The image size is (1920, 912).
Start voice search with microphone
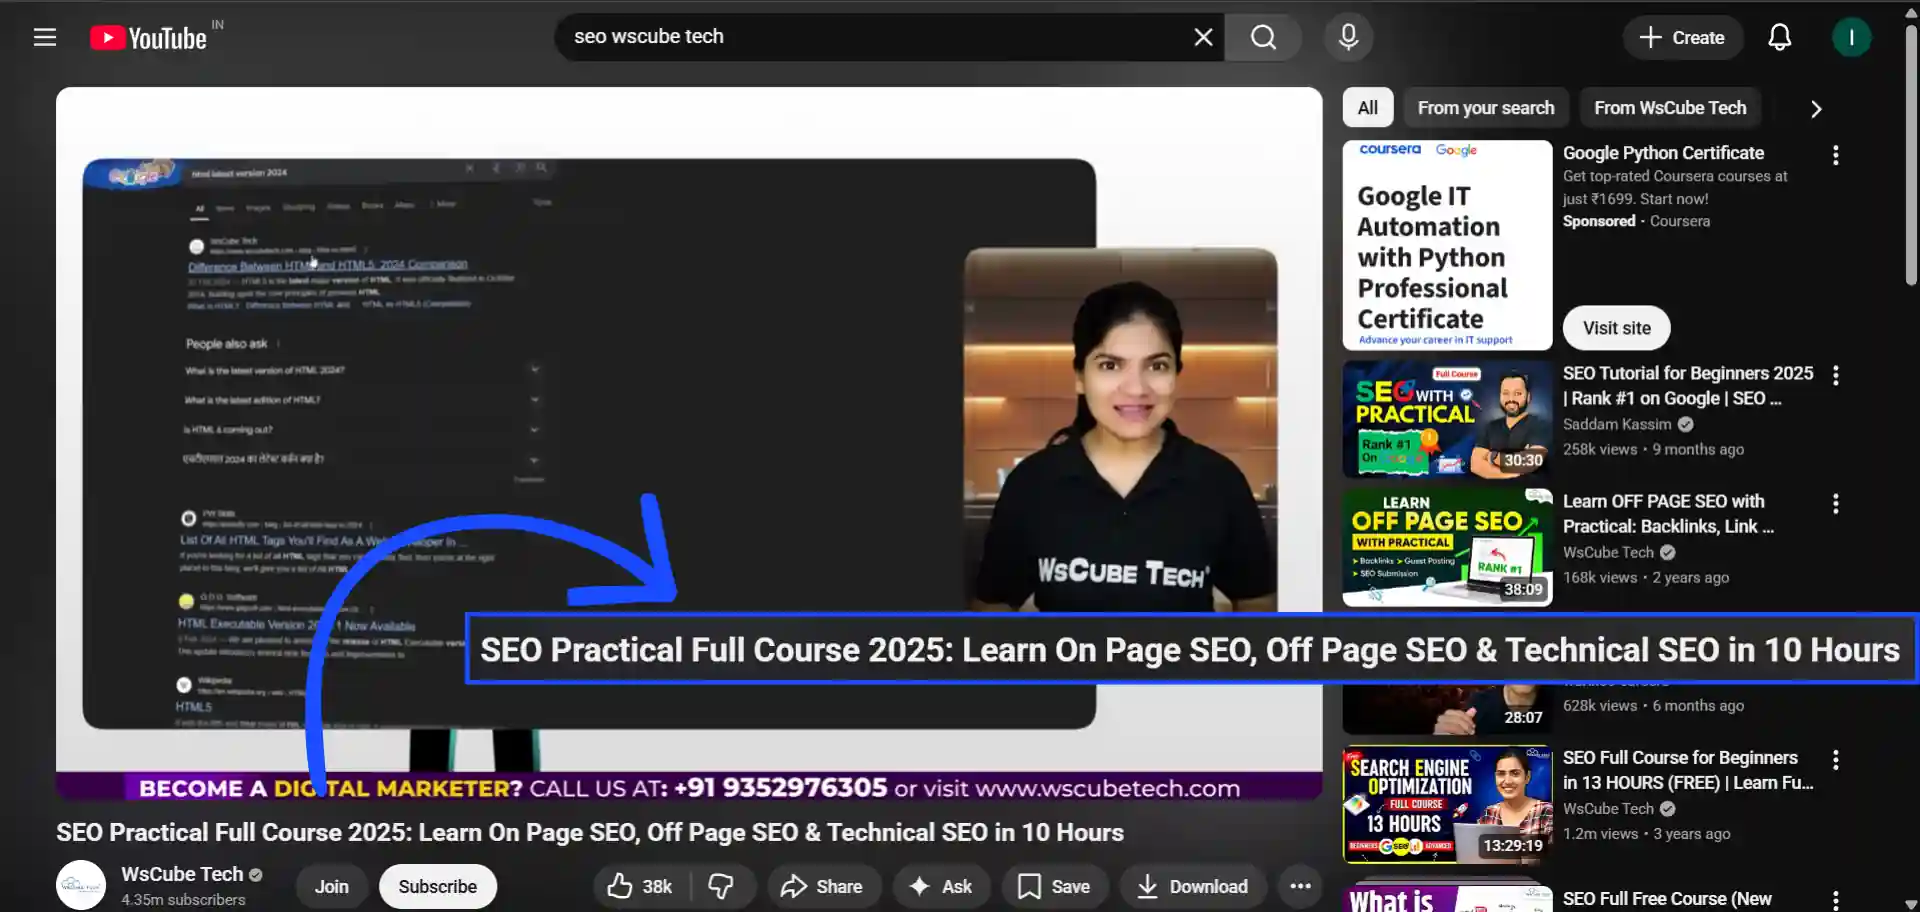1348,37
